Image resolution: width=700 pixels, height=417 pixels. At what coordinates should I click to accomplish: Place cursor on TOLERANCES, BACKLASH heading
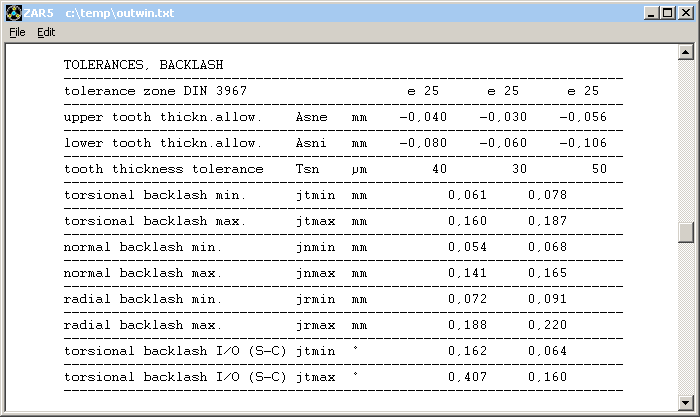(144, 65)
